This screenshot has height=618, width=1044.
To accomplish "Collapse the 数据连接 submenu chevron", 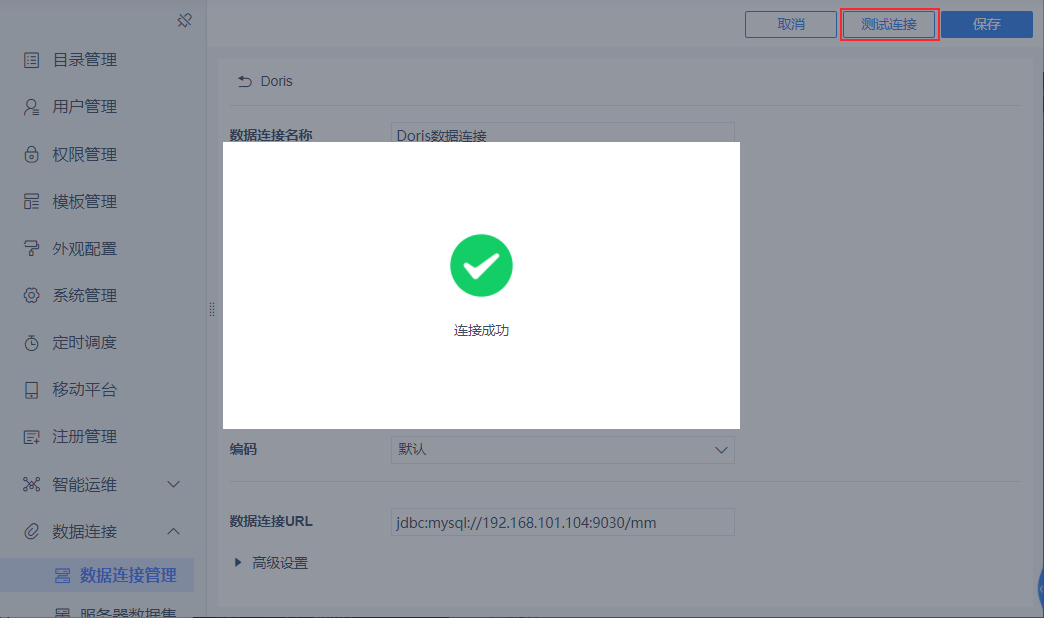I will tap(173, 531).
